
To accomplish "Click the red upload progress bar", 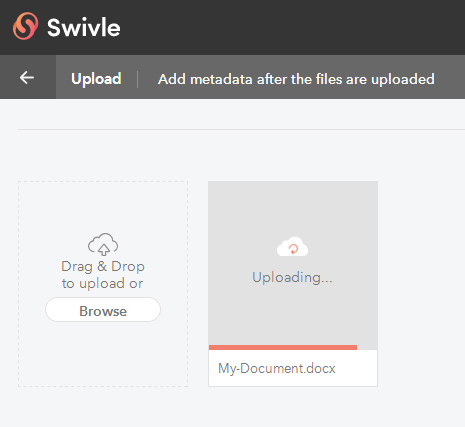I will point(283,347).
